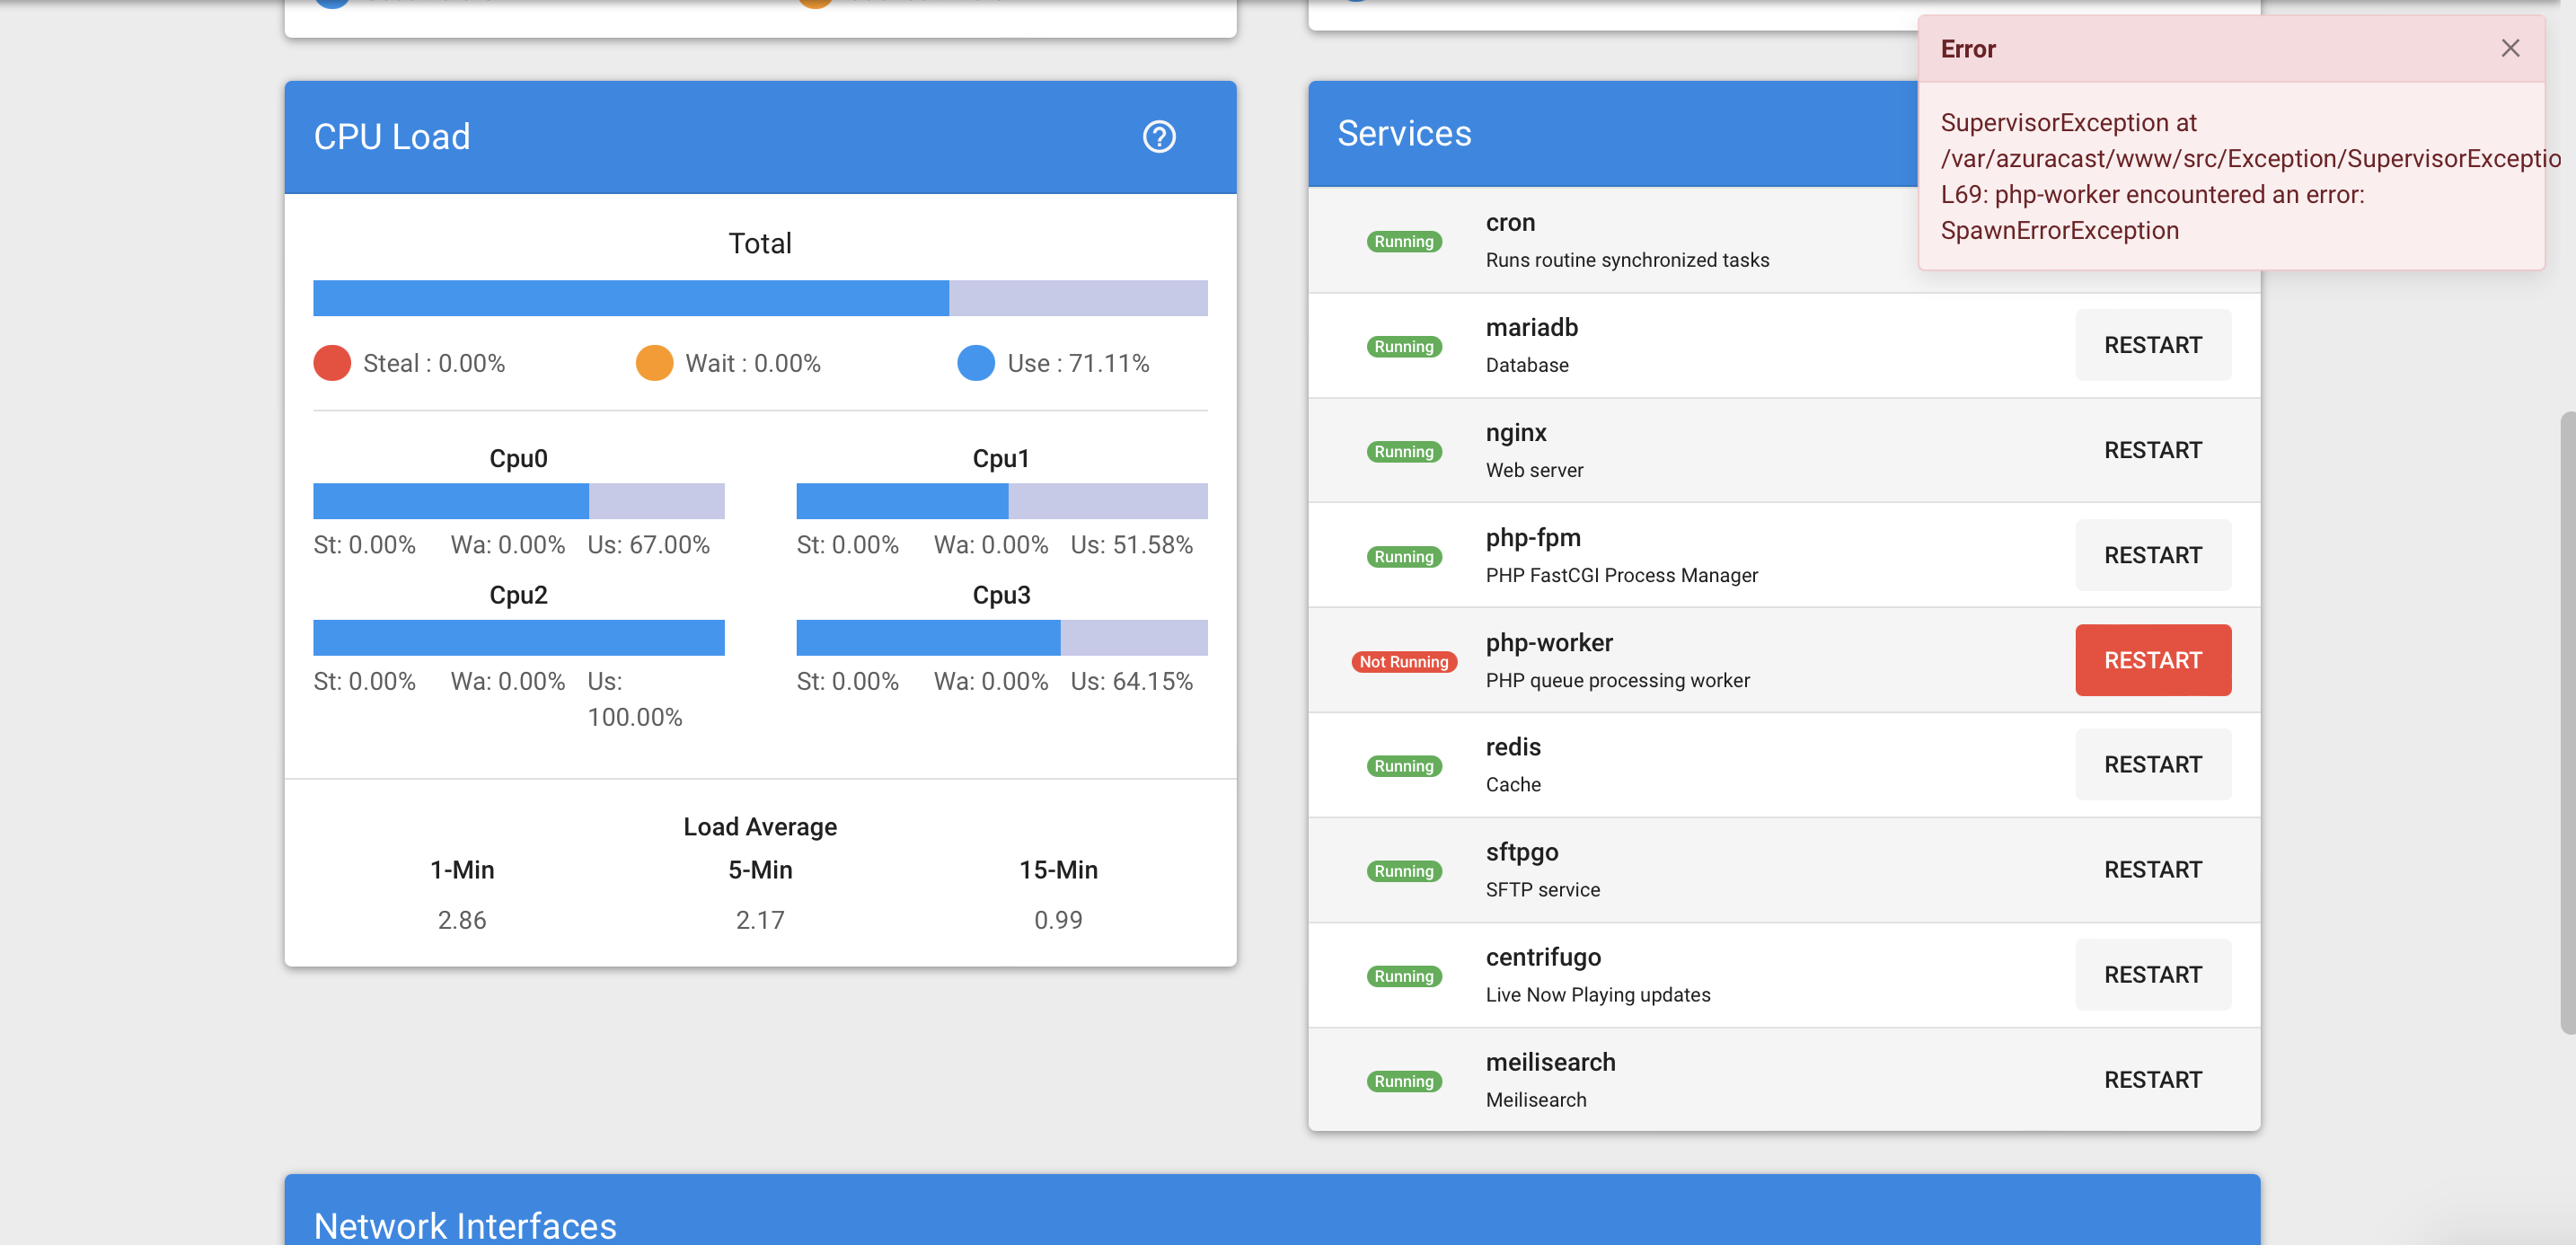
Task: Restart the centrifugo service
Action: [2152, 974]
